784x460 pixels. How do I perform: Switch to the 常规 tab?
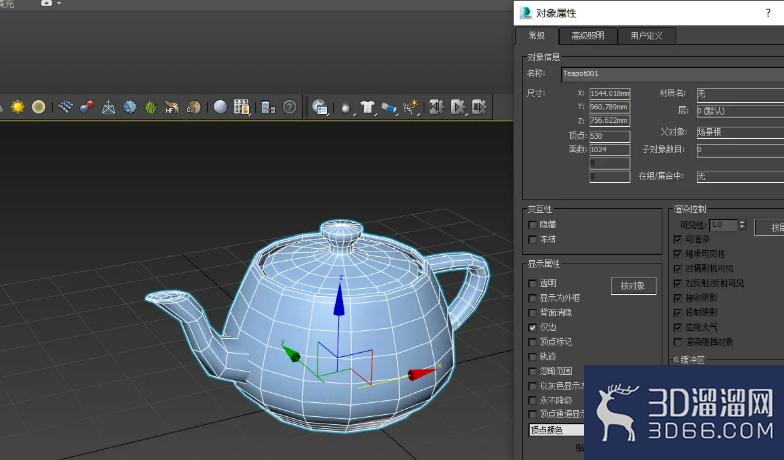[x=536, y=36]
